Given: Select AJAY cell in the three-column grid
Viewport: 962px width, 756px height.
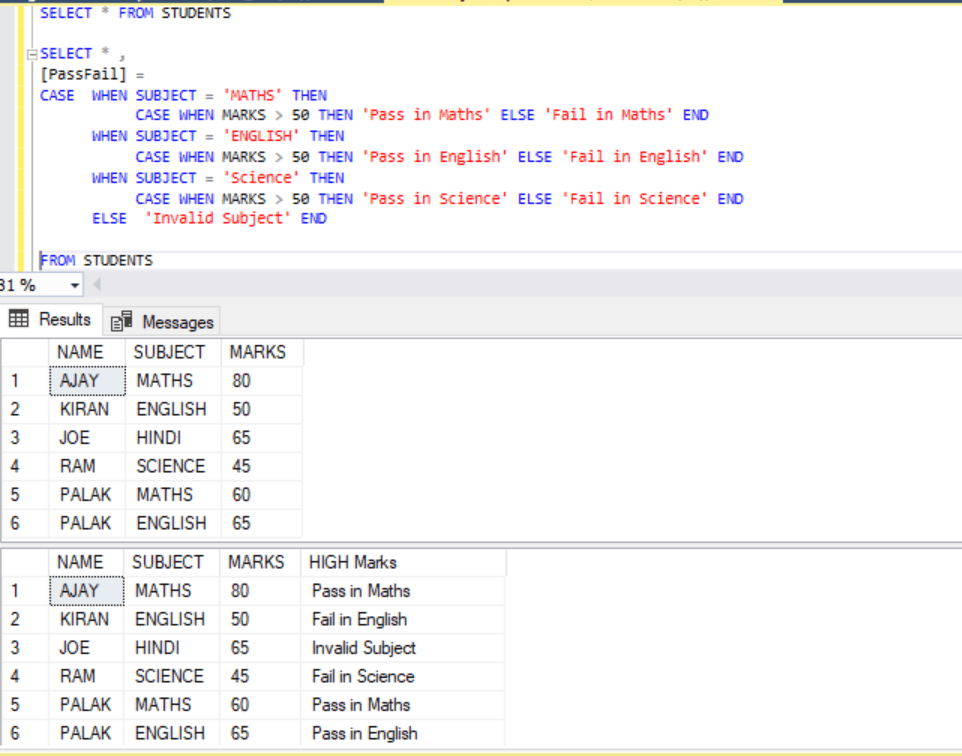Looking at the screenshot, I should (87, 381).
